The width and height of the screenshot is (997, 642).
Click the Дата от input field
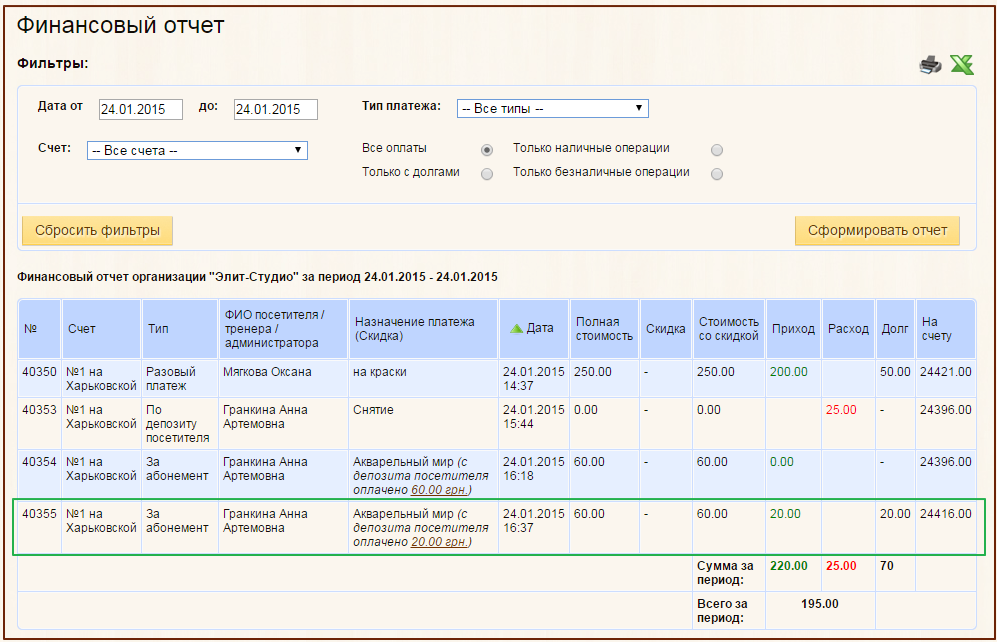tap(140, 110)
